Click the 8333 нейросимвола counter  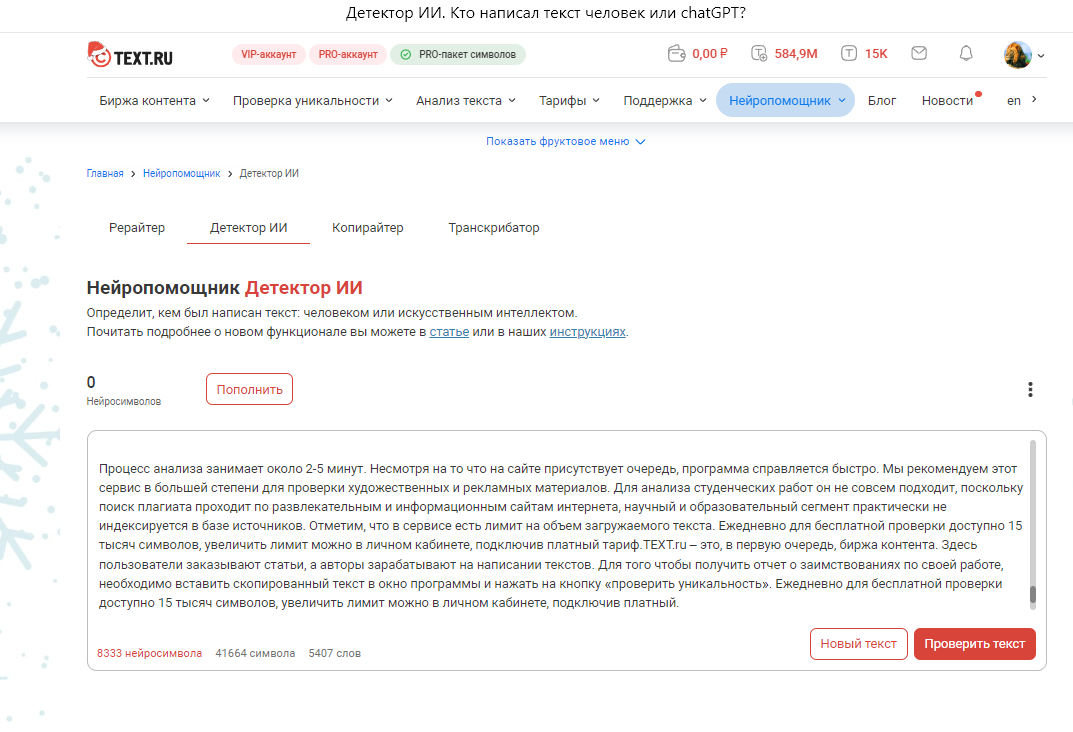[149, 653]
